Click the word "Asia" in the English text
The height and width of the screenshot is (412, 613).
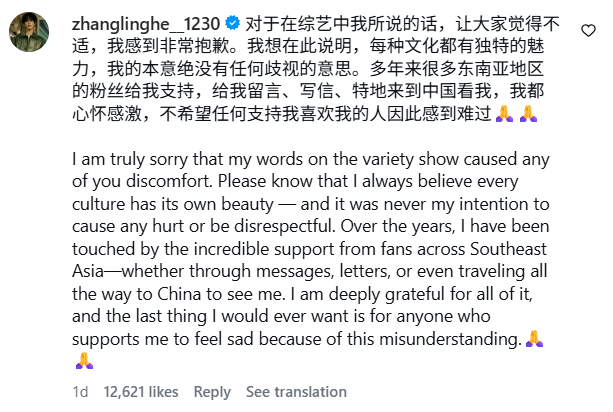93,273
